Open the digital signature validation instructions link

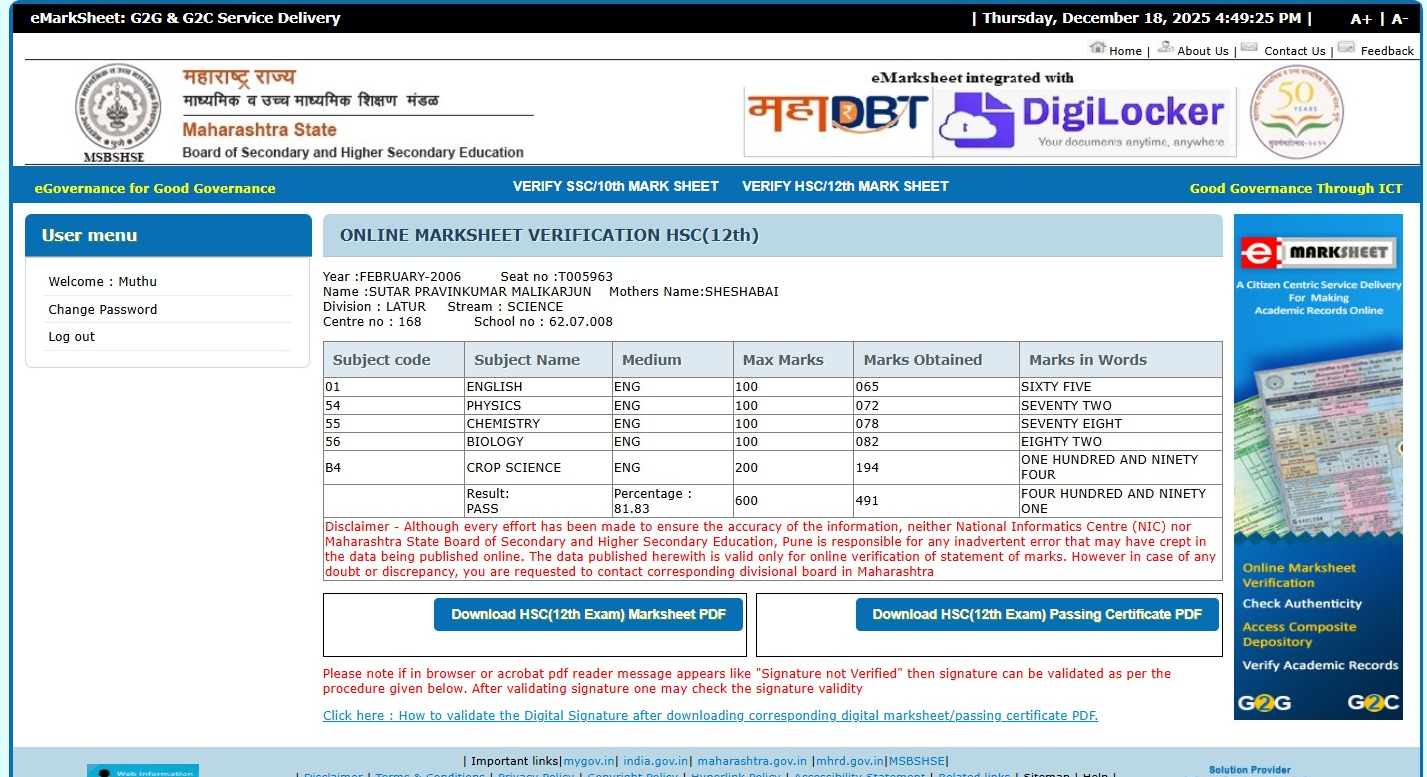tap(710, 716)
